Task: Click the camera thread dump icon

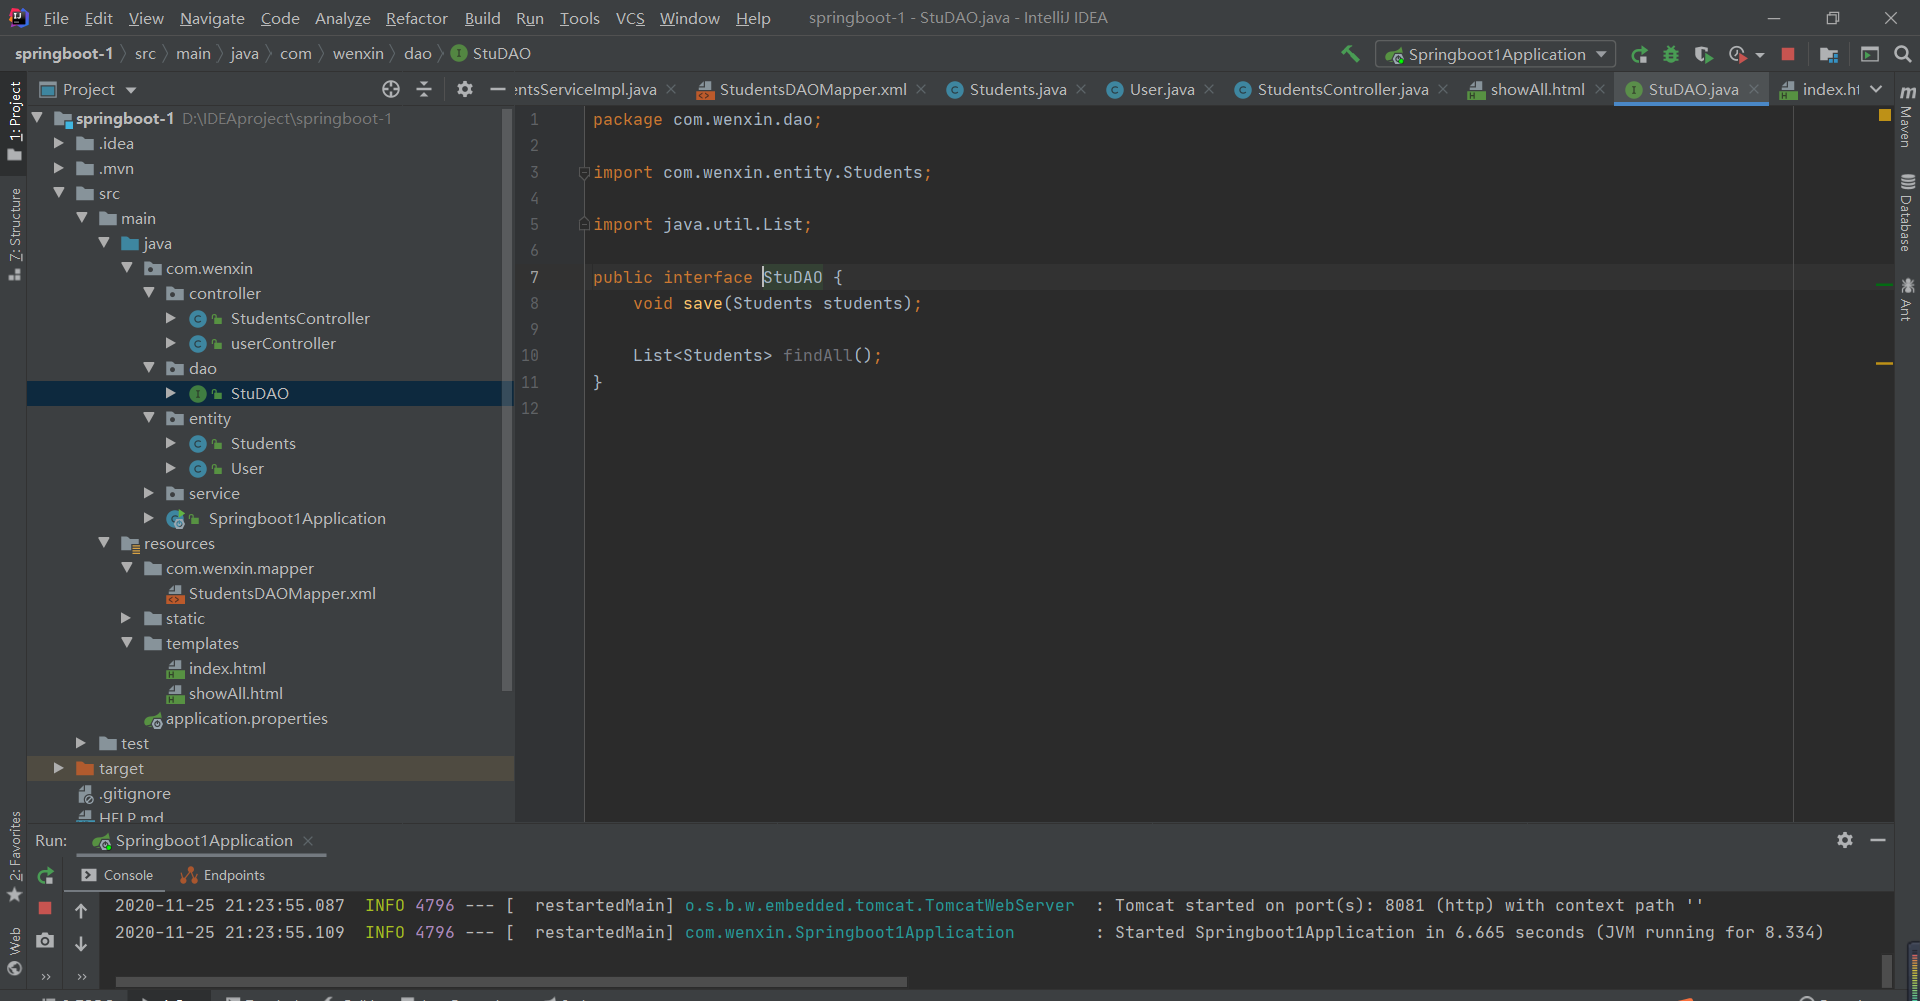Action: click(x=45, y=940)
